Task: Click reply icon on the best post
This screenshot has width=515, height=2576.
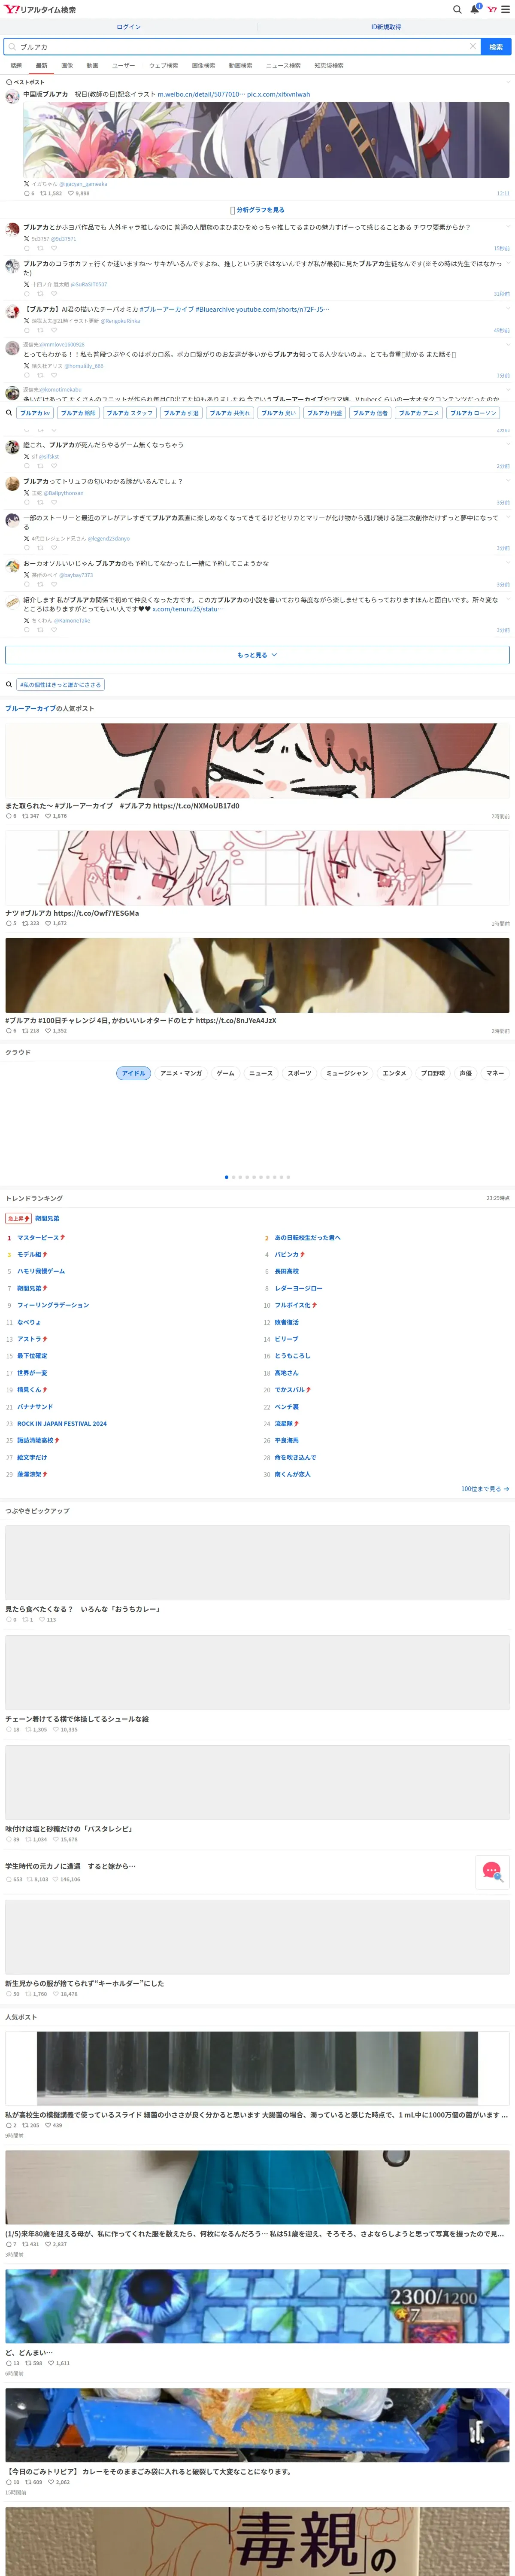Action: point(27,193)
